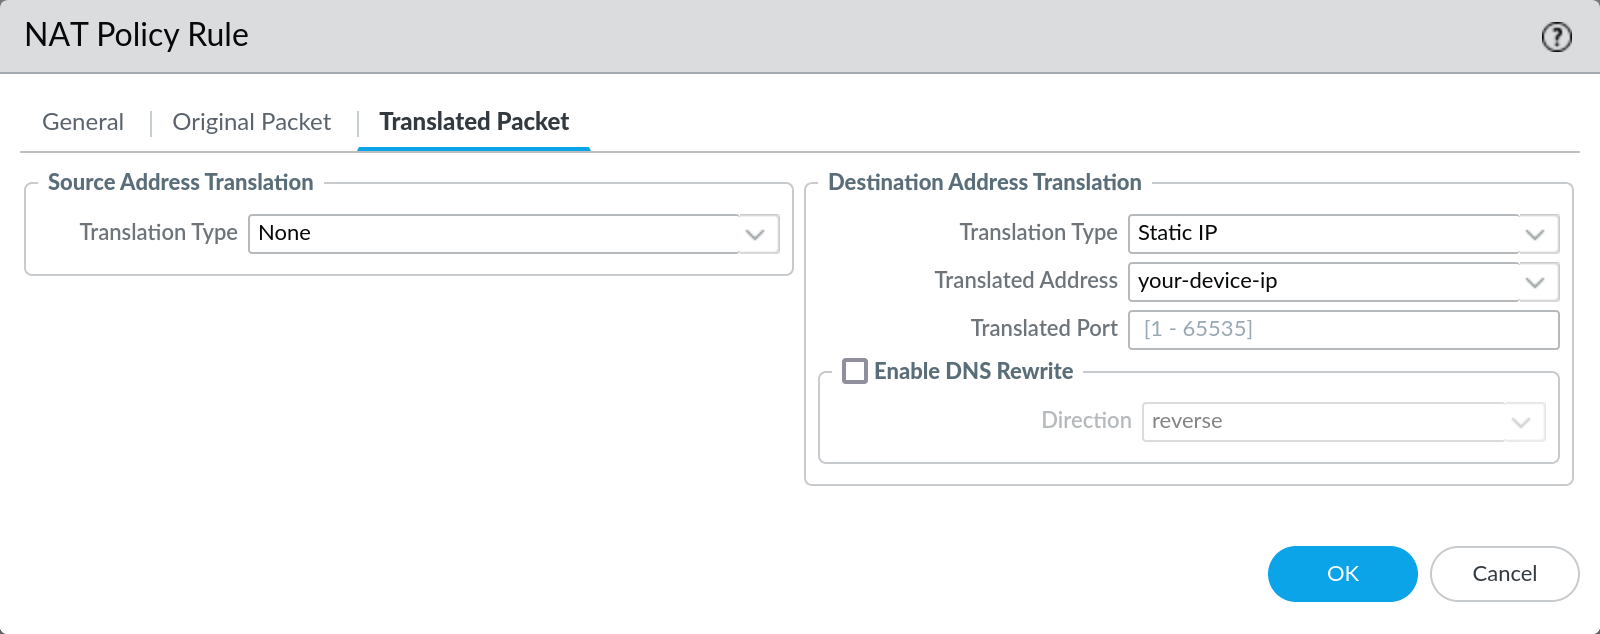1600x634 pixels.
Task: Expand Source Translation Type dropdown arrow
Action: 755,234
